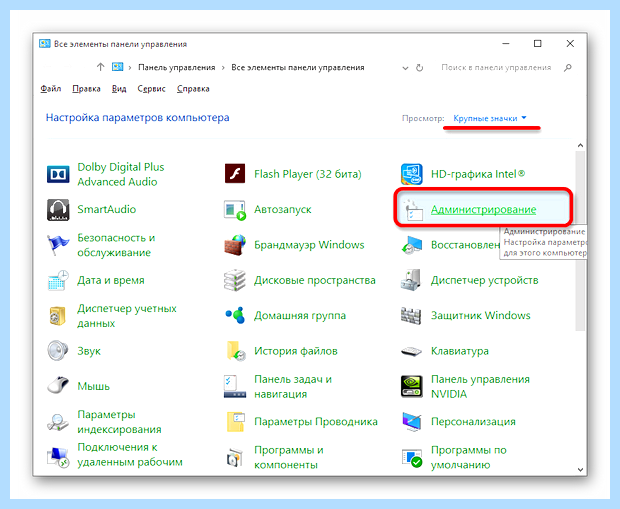Screen dimensions: 620x509
Task: Open the Default programs icon
Action: tap(412, 458)
